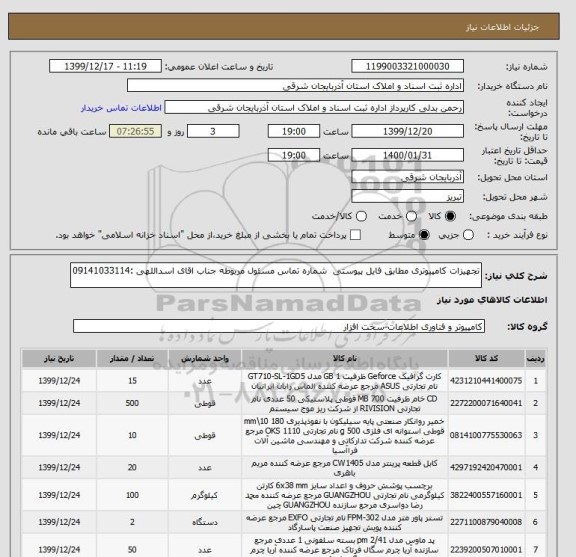This screenshot has height=557, width=576.
Task: Click the price validity date 1400/01/31
Action: point(407,155)
